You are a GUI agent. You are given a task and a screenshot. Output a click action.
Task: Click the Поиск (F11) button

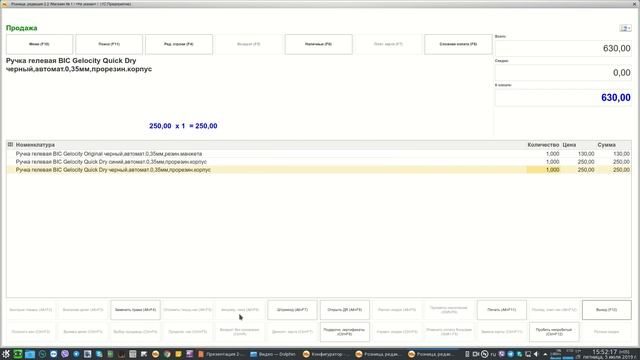(109, 44)
